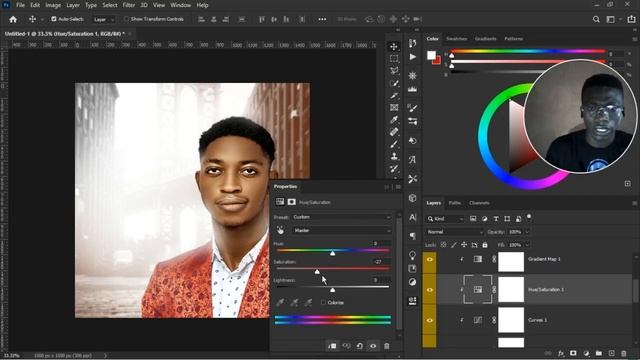Hide the Gradient Map 1 layer
Screen dimensions: 640x360
(429, 259)
